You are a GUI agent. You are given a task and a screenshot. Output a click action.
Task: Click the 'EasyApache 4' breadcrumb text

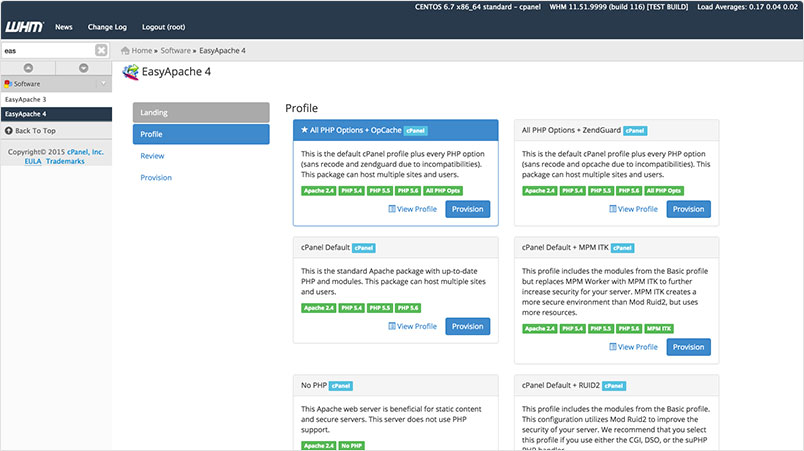point(222,50)
